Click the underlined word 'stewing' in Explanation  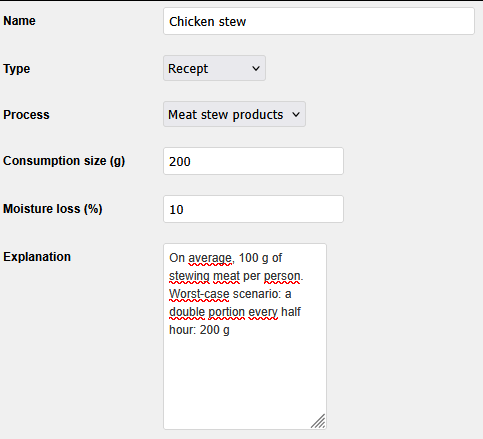(189, 276)
